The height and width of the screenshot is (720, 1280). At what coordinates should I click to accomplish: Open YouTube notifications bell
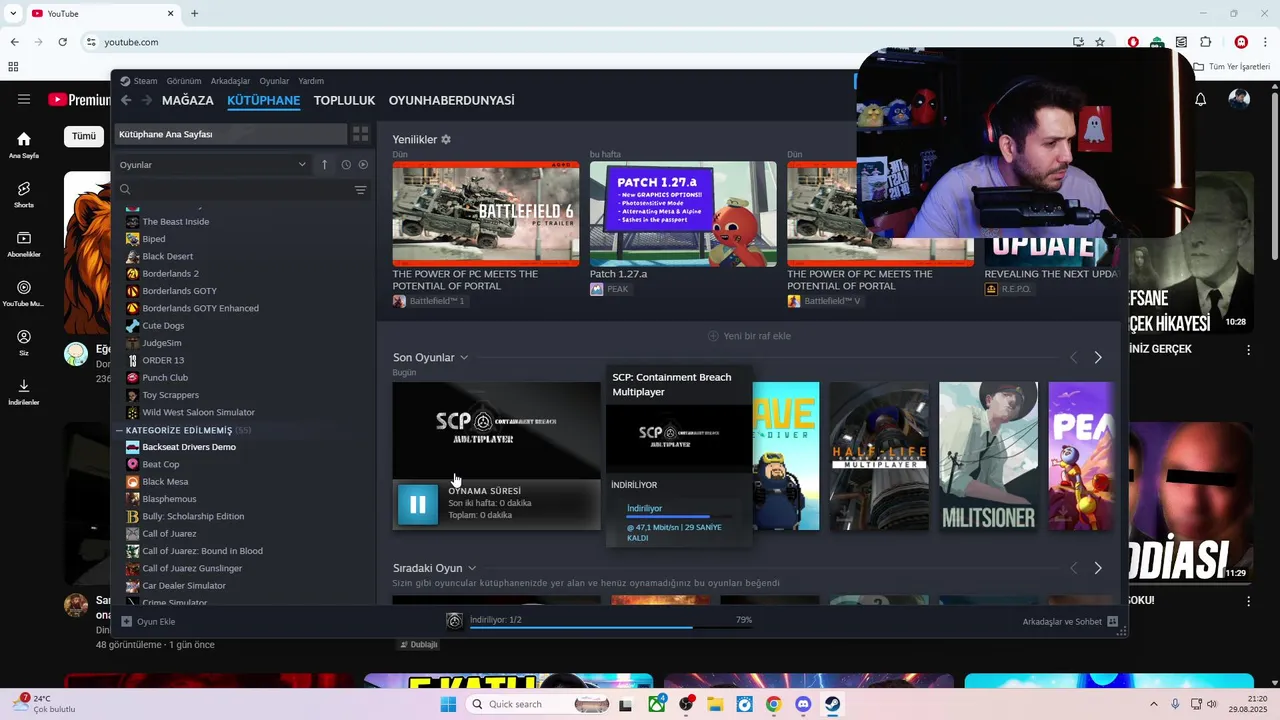(1201, 99)
